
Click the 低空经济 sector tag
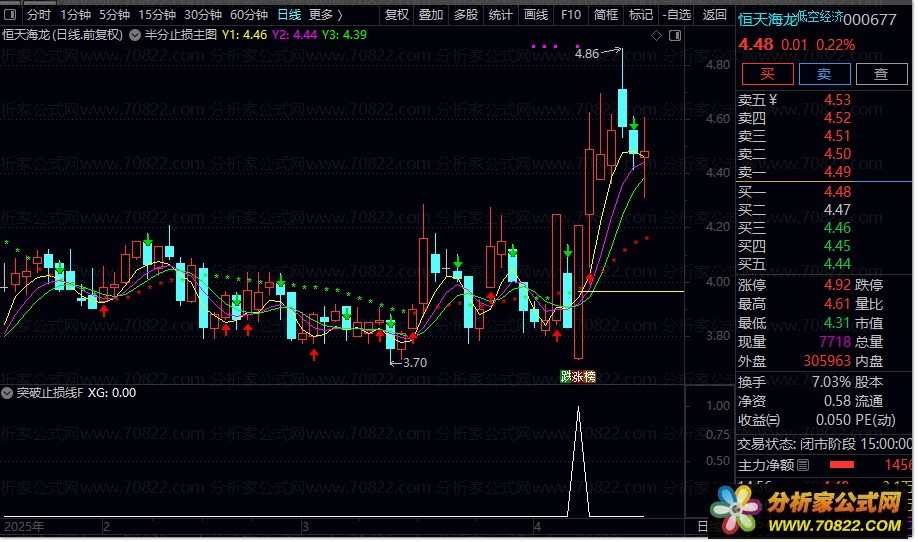[821, 16]
